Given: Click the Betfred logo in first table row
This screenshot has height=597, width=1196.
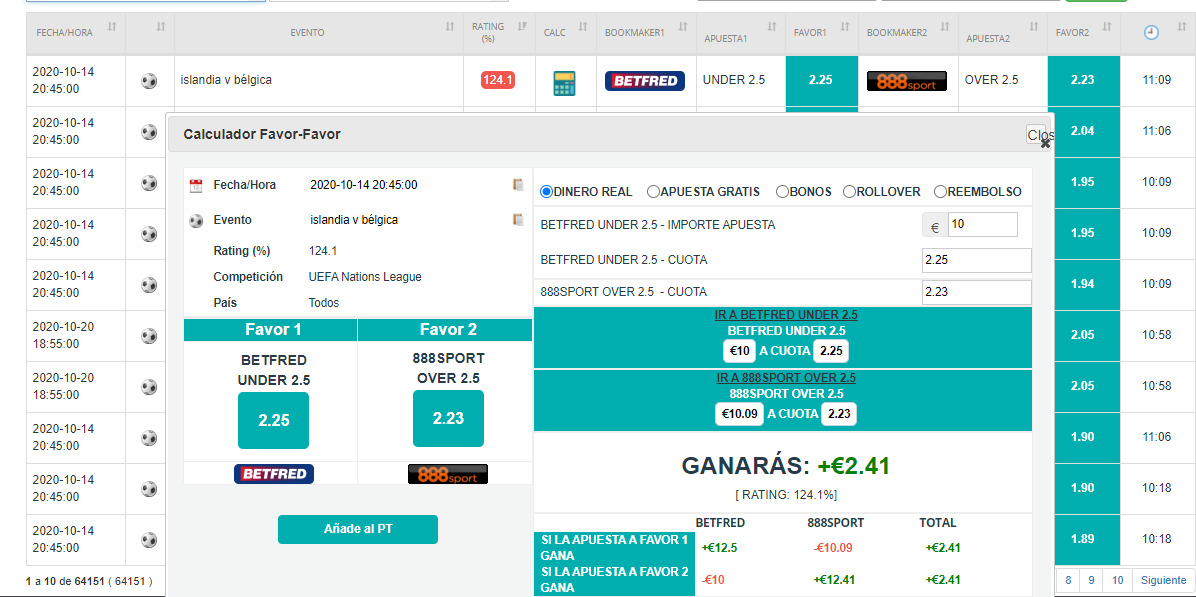Looking at the screenshot, I should click(x=645, y=81).
